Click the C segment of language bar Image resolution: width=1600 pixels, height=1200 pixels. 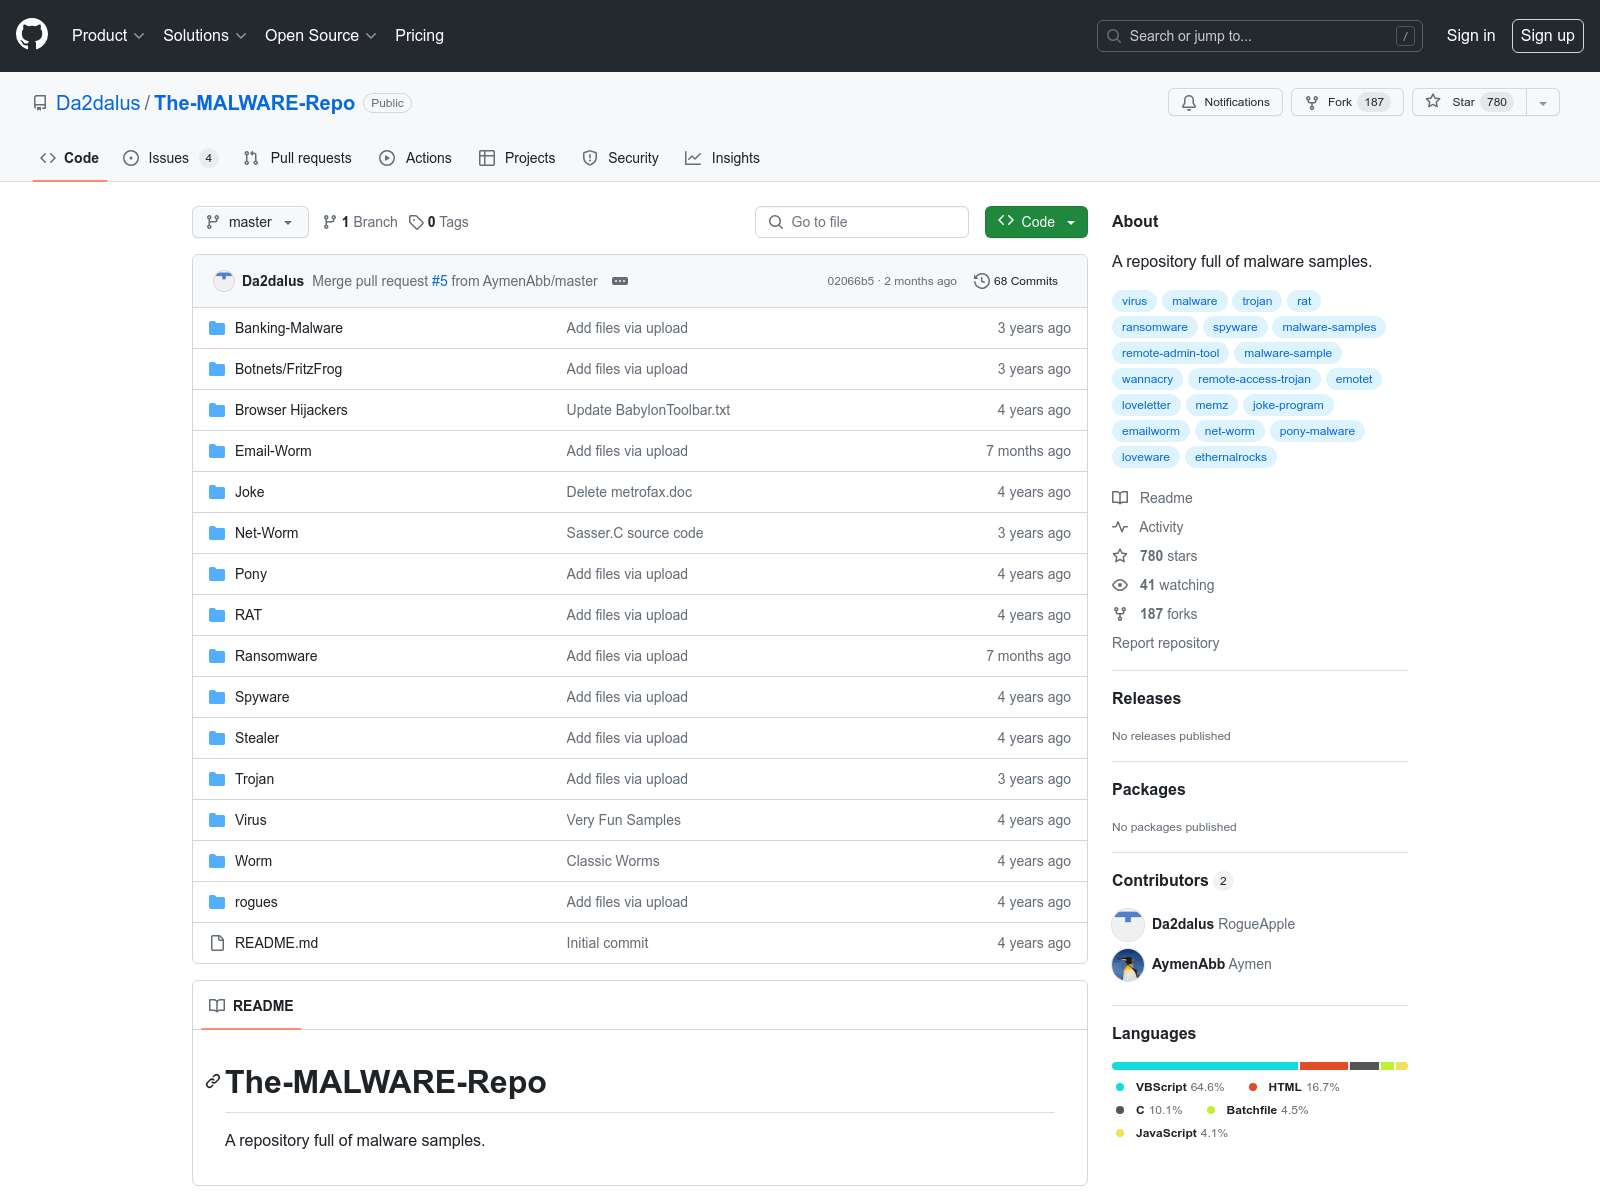click(x=1364, y=1066)
